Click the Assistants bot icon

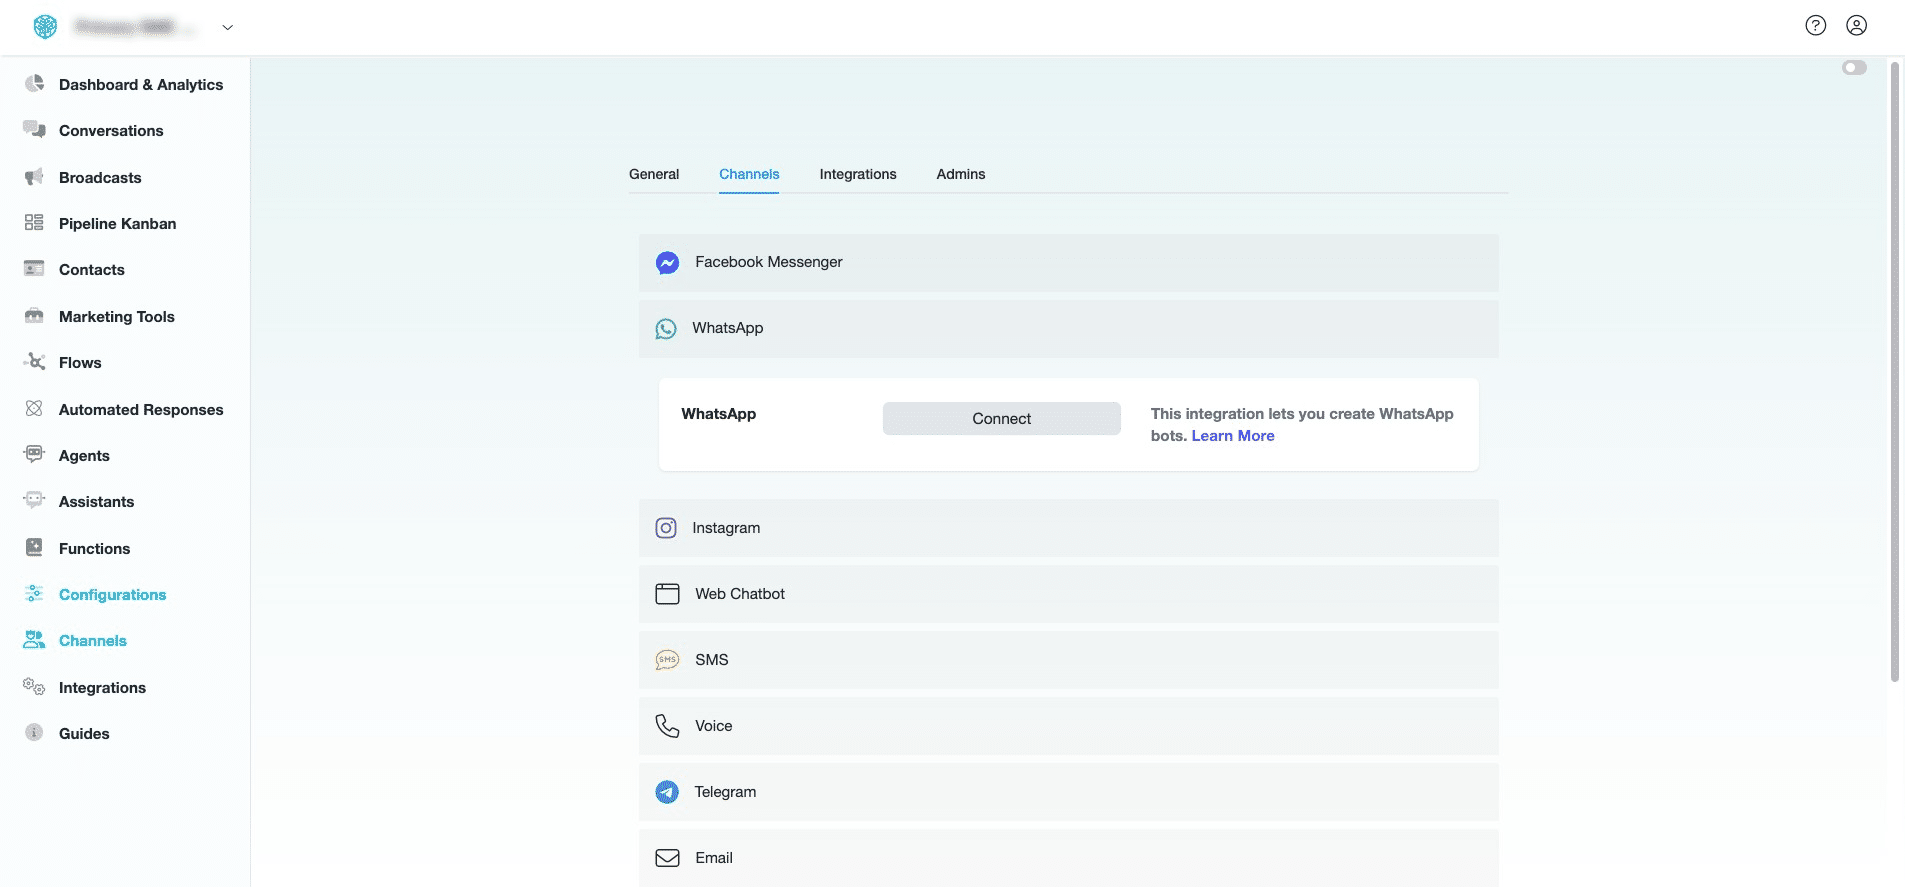click(x=34, y=501)
